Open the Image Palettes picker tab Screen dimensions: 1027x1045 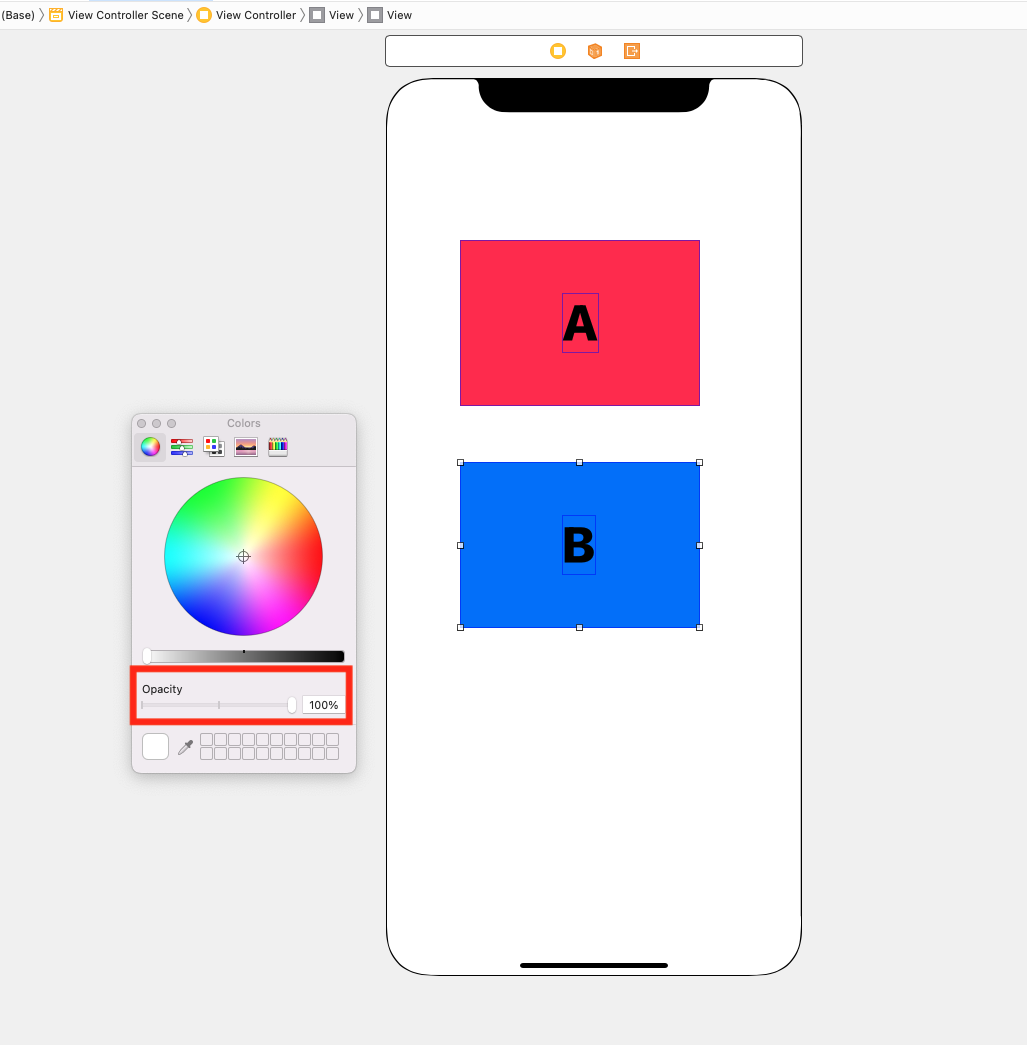pos(246,447)
